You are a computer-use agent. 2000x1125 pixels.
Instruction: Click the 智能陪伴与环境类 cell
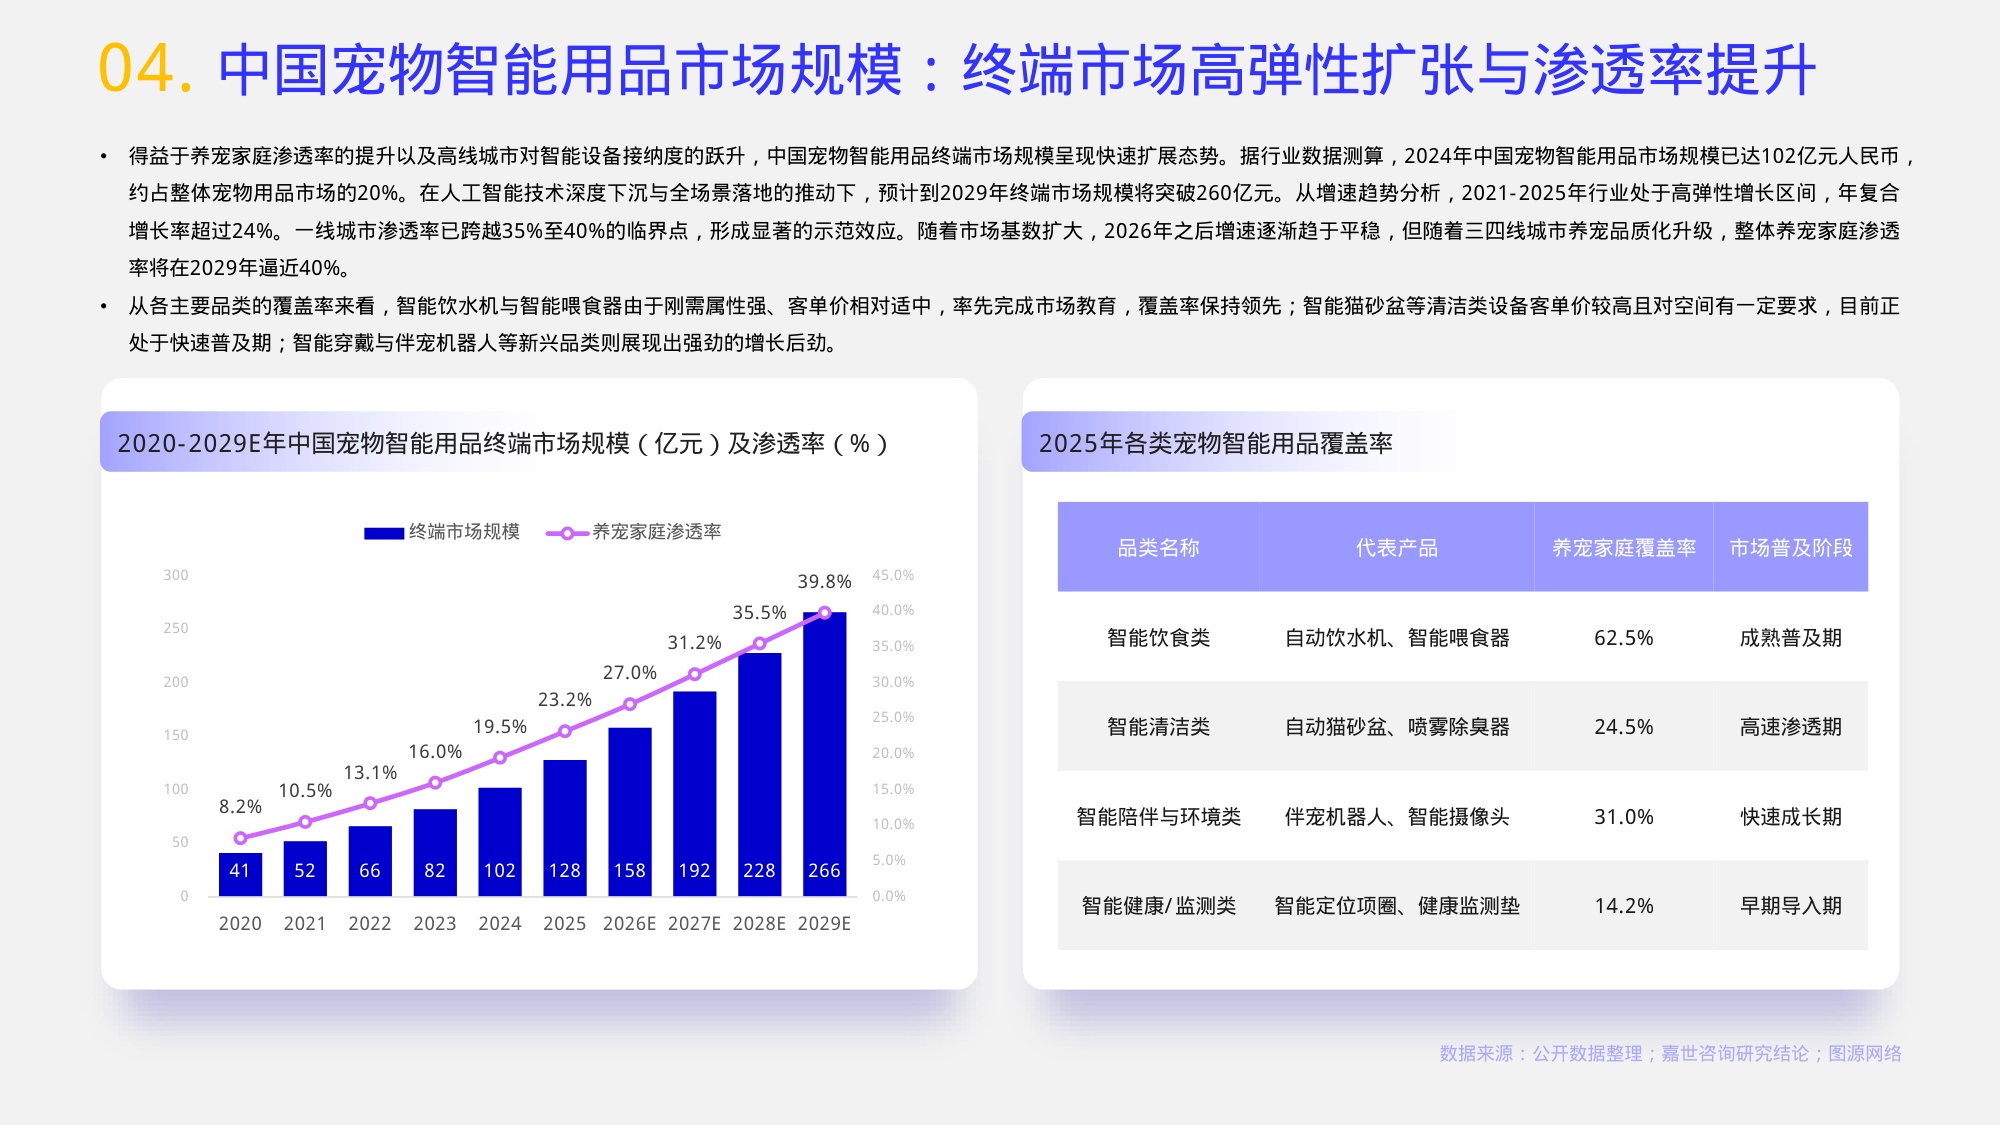[x=1158, y=817]
